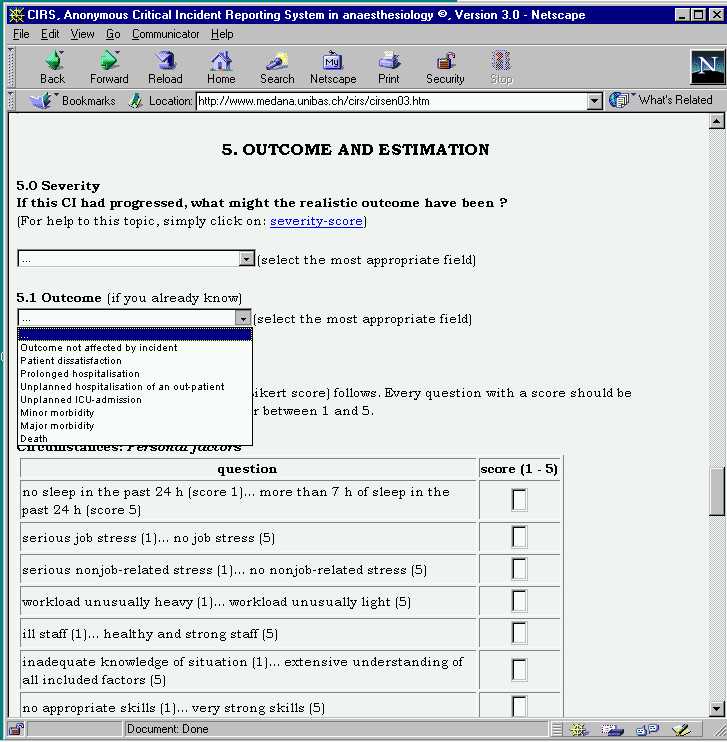Click the component bar grip handle
This screenshot has width=727, height=742.
(x=557, y=729)
